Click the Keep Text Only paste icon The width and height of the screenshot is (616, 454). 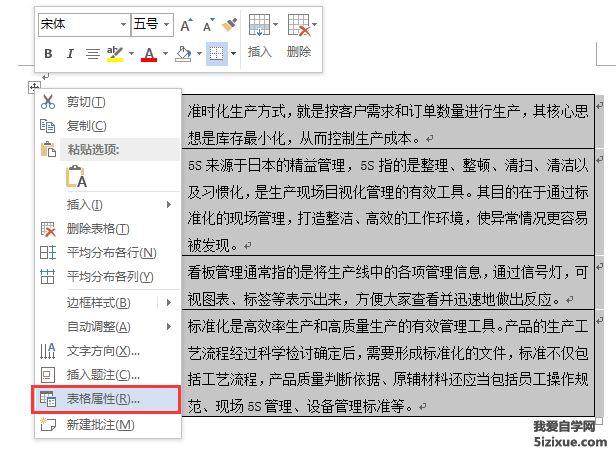76,176
